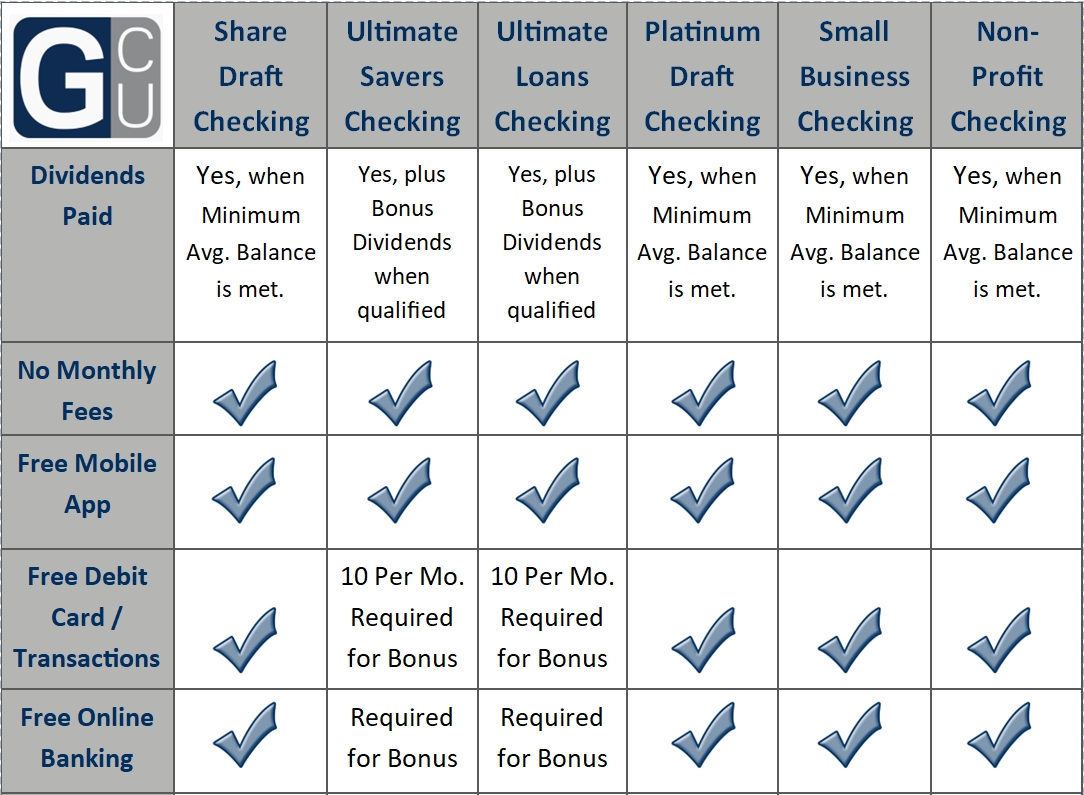Click Ultimate Loans online banking 'Required for Bonus' cell
This screenshot has height=795, width=1084.
click(552, 738)
